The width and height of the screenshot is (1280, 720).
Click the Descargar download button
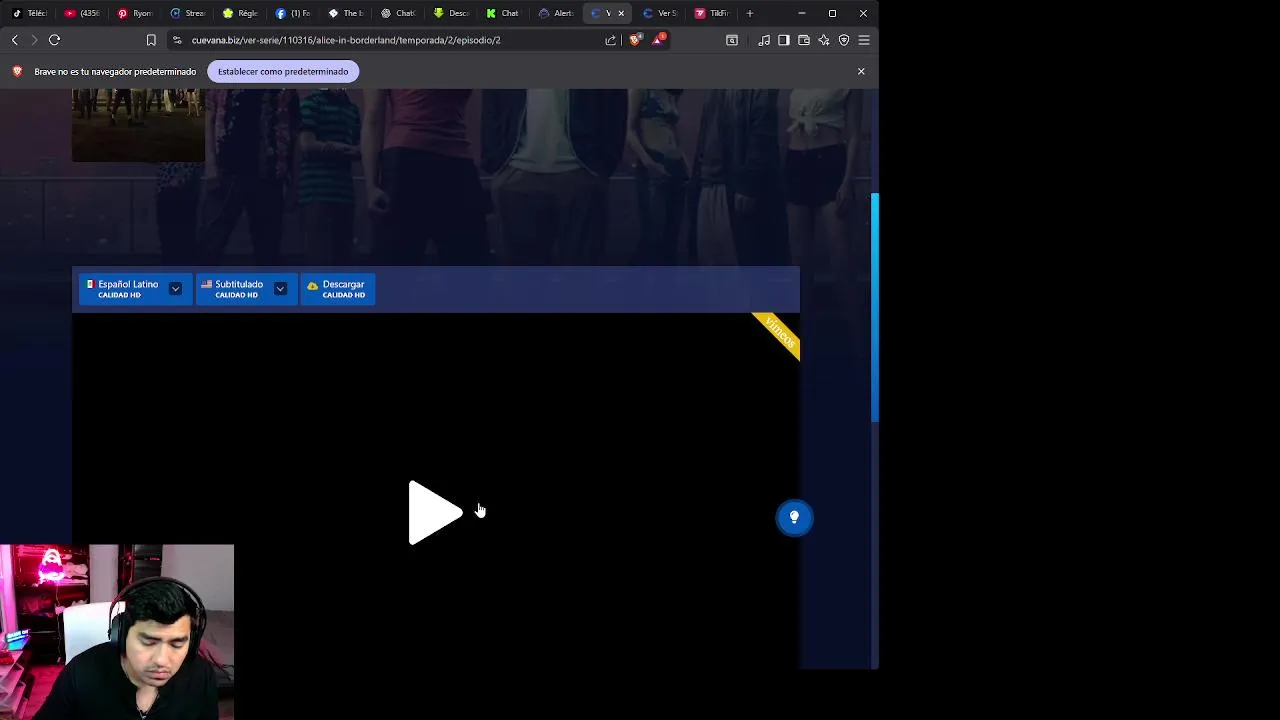[x=338, y=289]
